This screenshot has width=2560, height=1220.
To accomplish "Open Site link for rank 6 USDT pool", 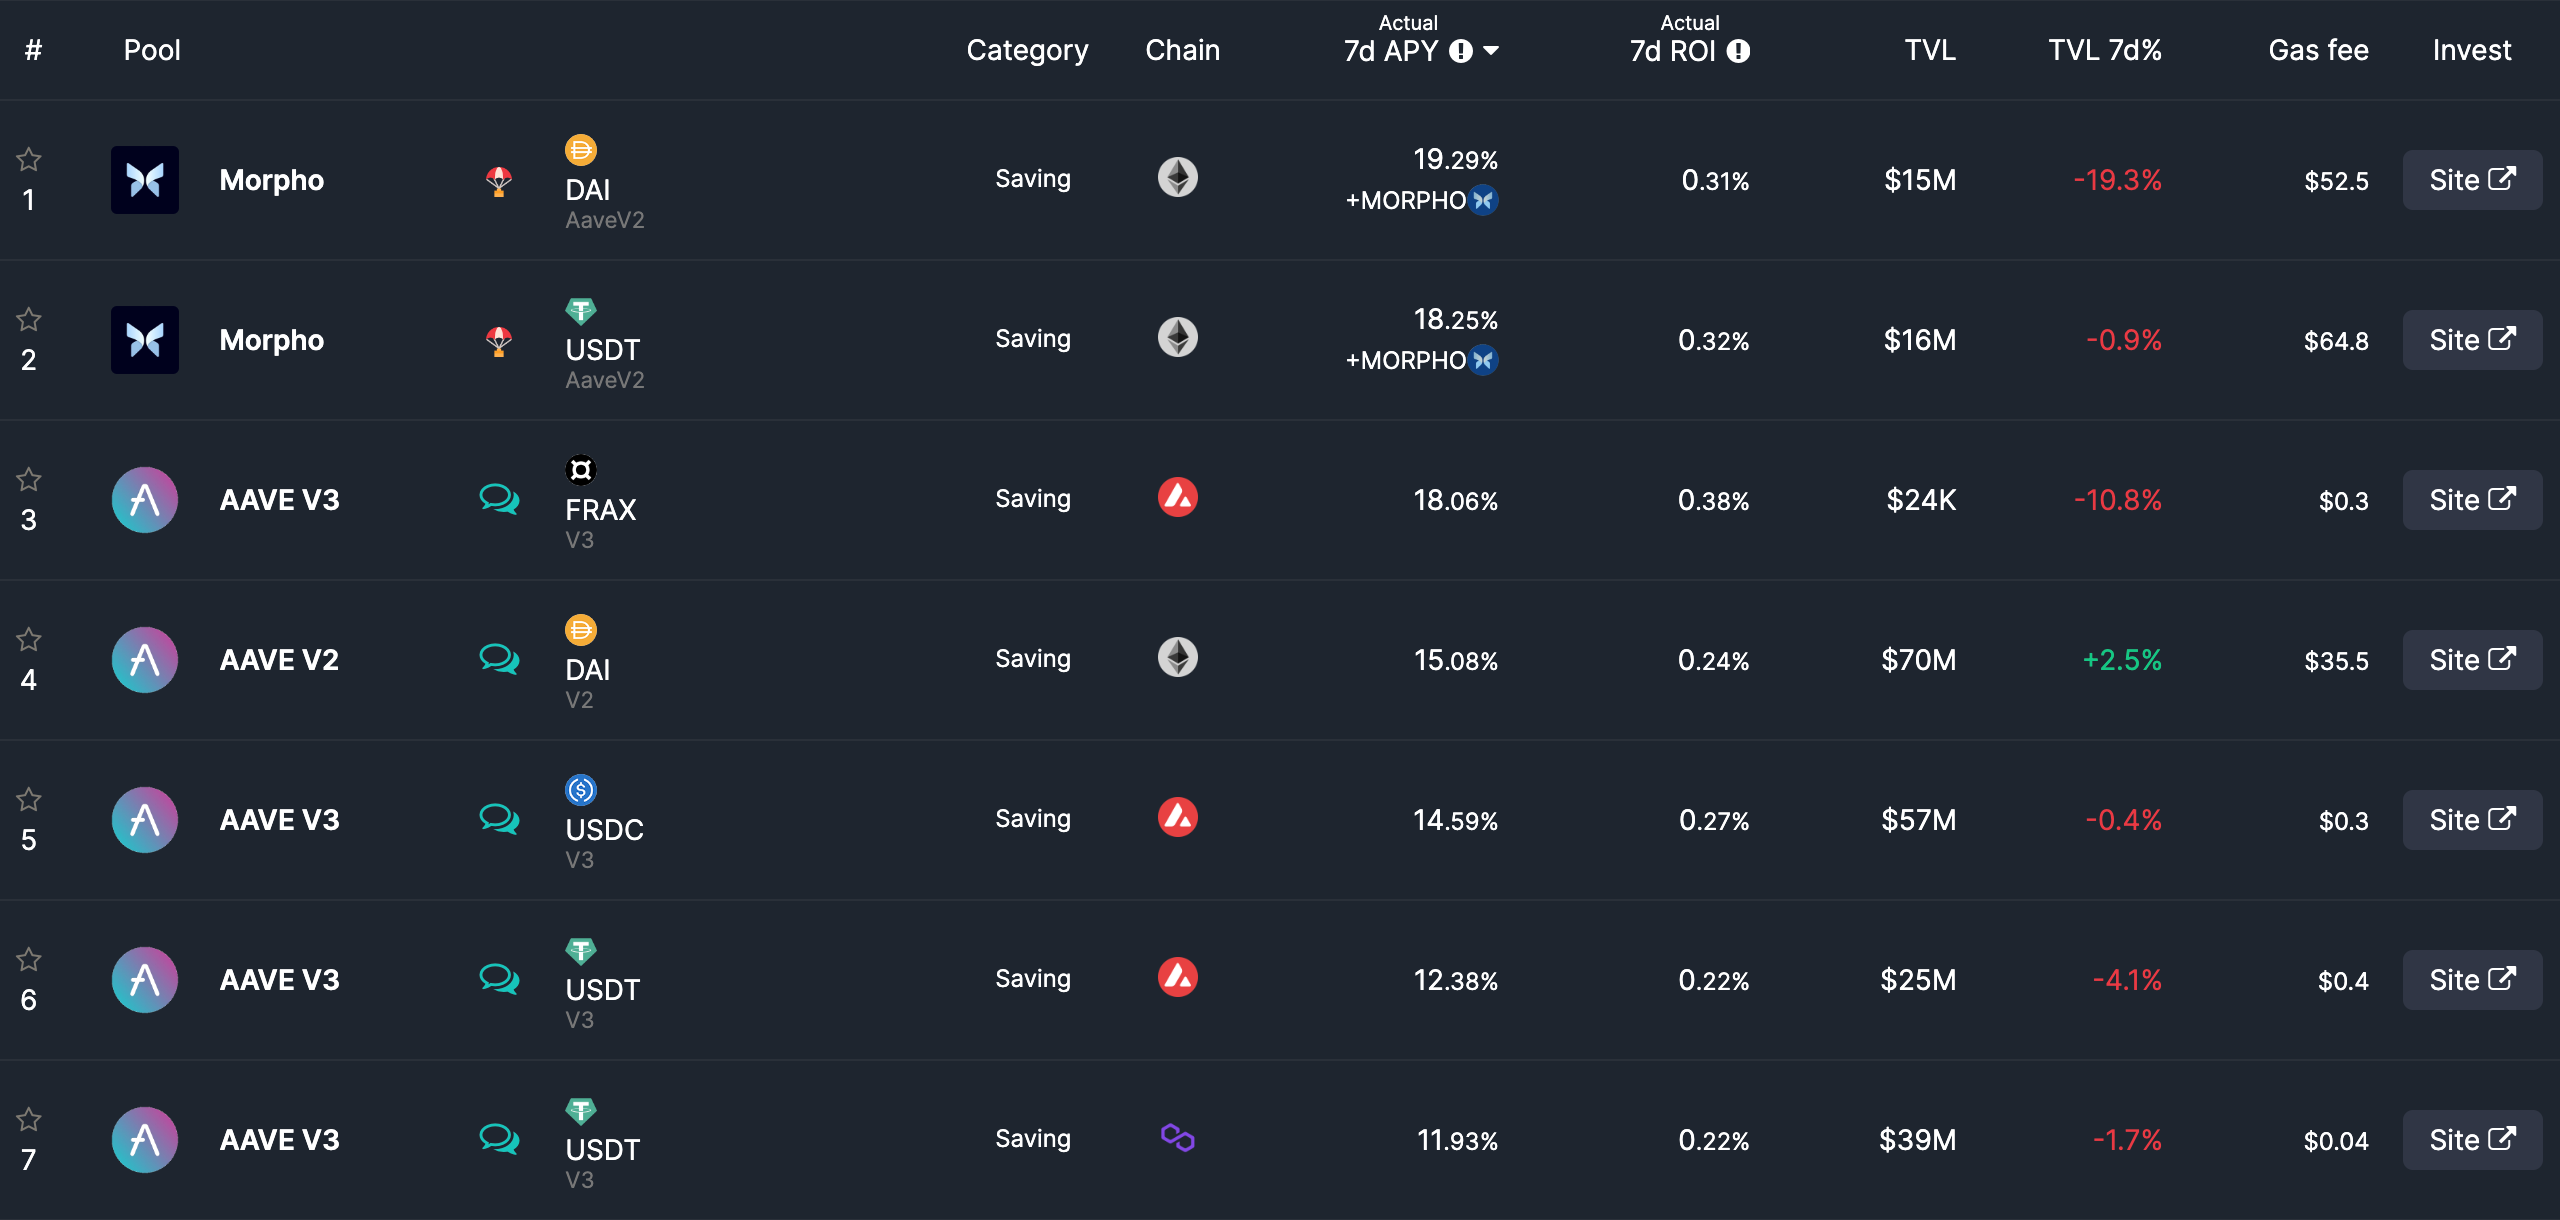I will [x=2472, y=980].
